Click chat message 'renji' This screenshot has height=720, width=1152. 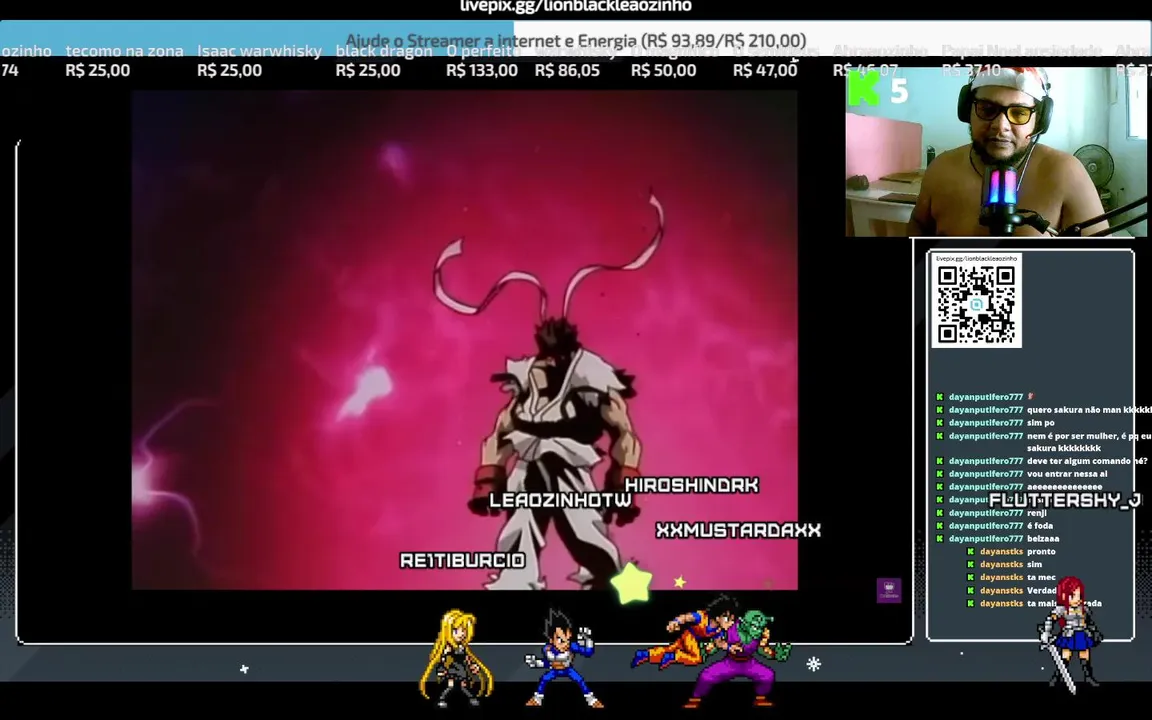click(1037, 513)
